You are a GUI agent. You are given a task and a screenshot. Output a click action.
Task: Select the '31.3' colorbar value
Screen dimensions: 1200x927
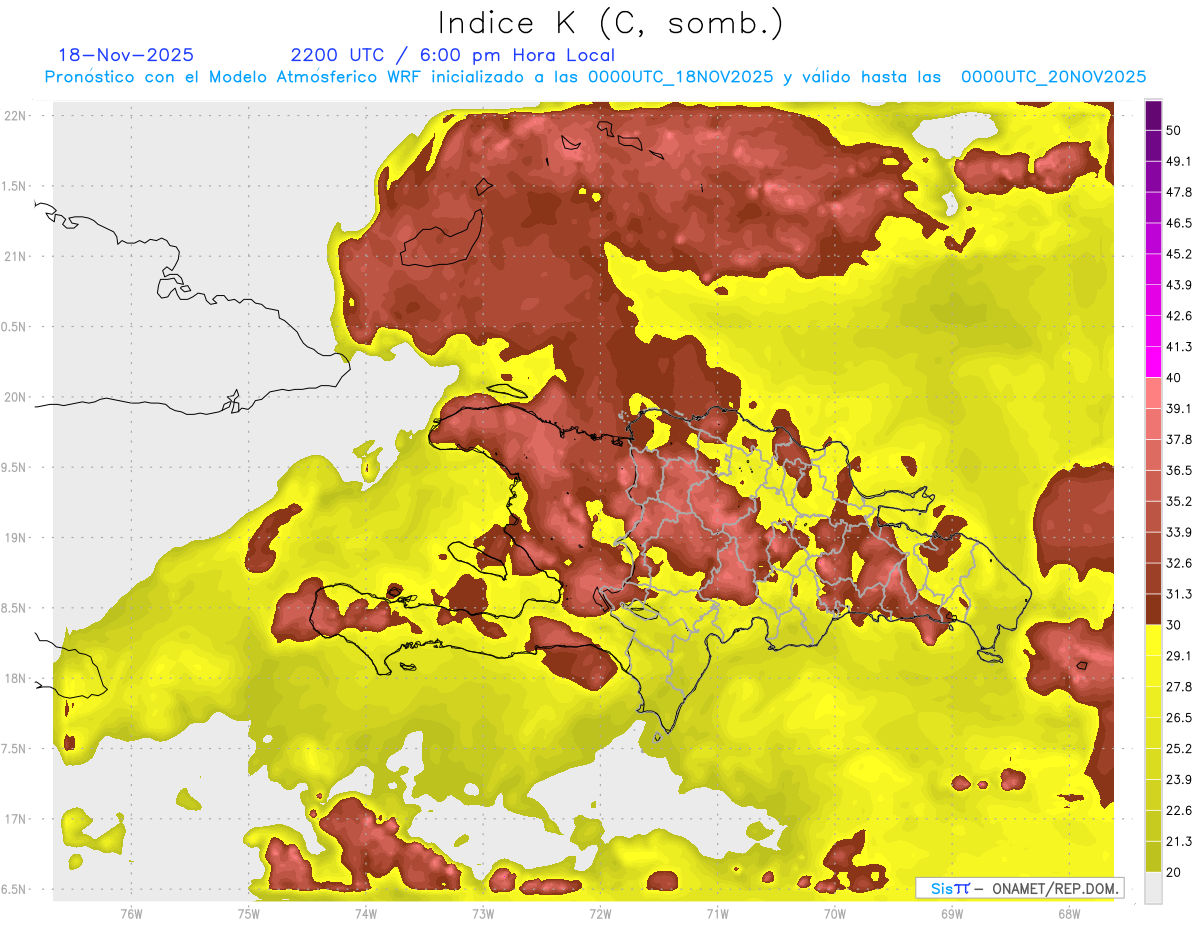pyautogui.click(x=1179, y=594)
